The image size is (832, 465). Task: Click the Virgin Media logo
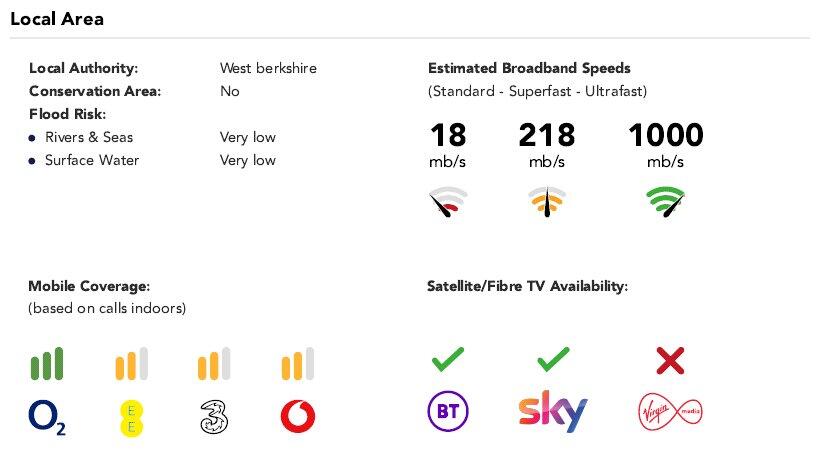670,411
